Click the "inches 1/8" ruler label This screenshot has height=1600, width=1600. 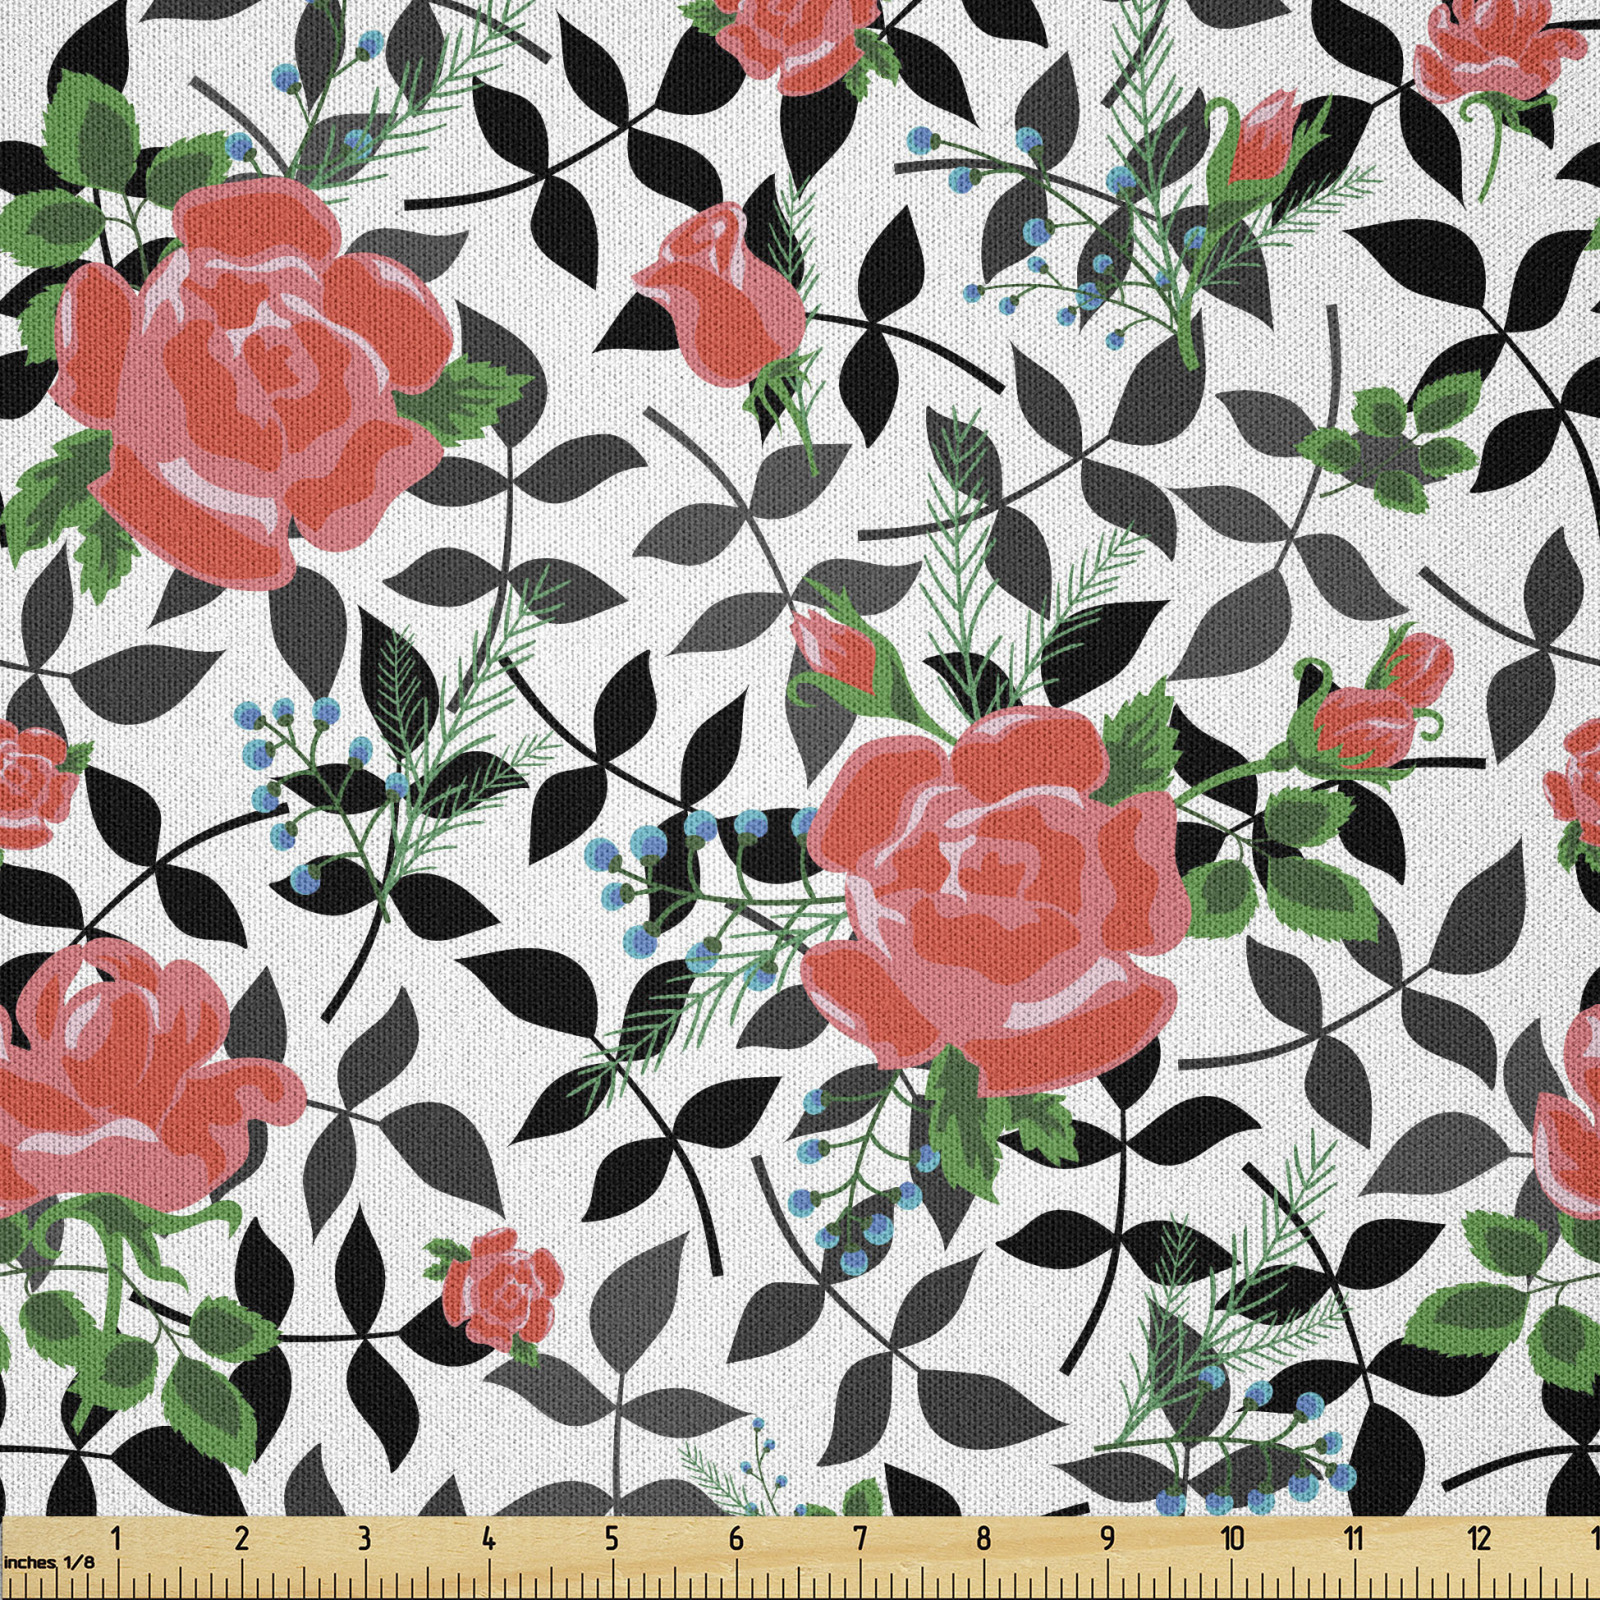click(48, 1562)
